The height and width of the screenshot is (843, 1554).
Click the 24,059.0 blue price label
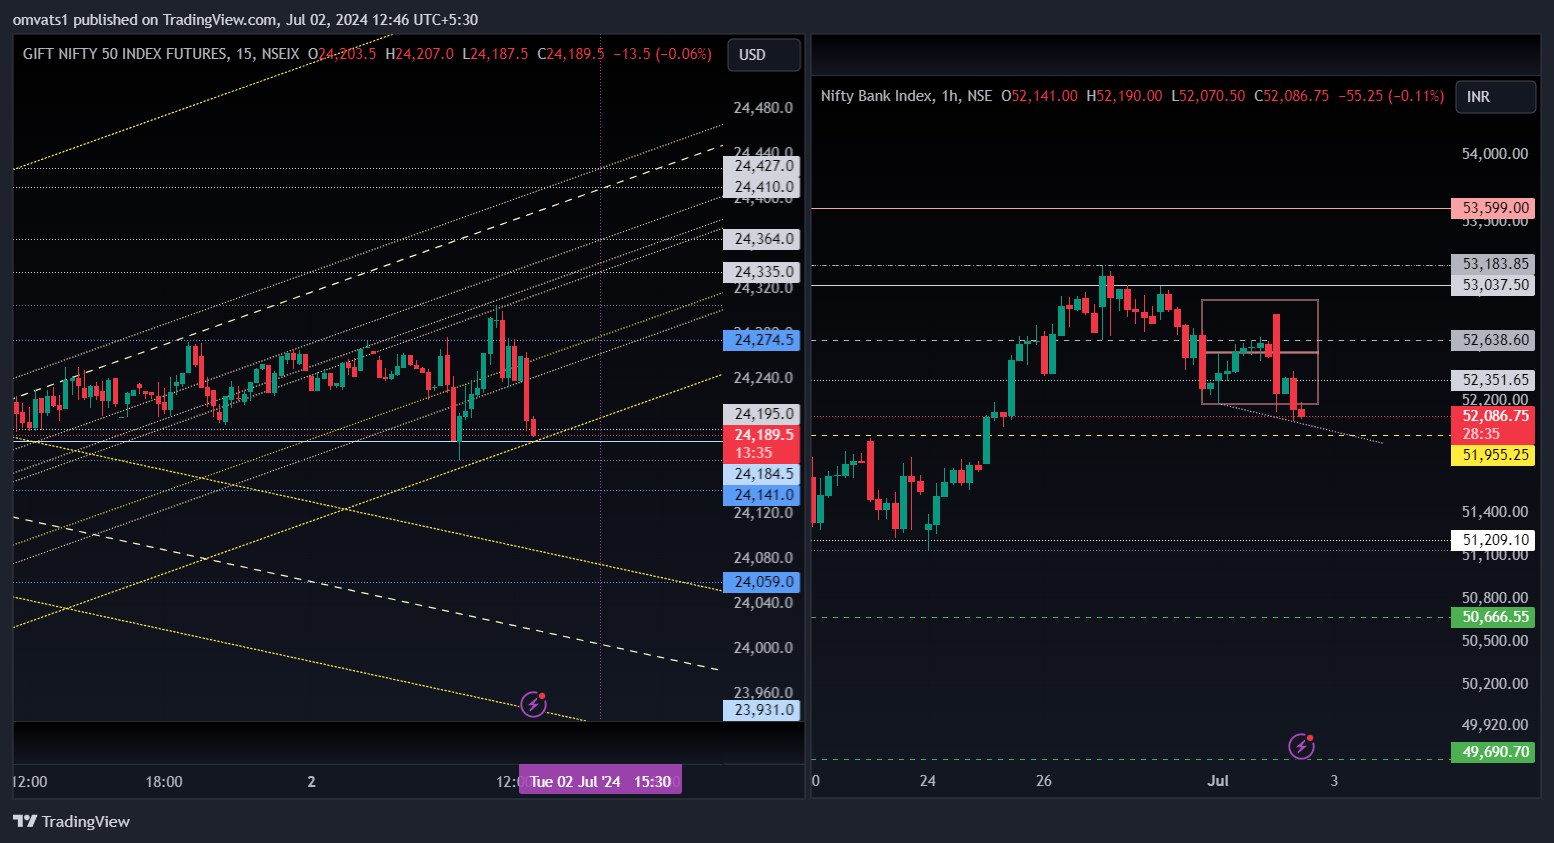[764, 582]
